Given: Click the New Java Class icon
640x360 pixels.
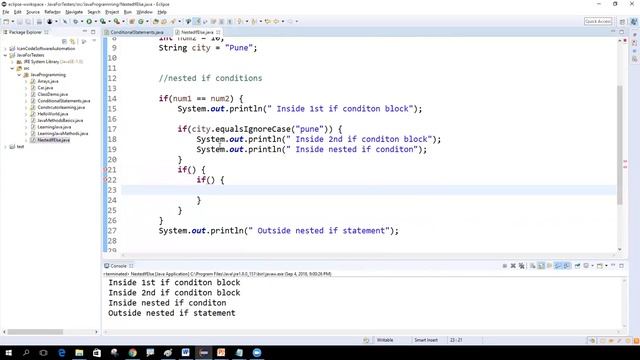Looking at the screenshot, I should click(141, 21).
